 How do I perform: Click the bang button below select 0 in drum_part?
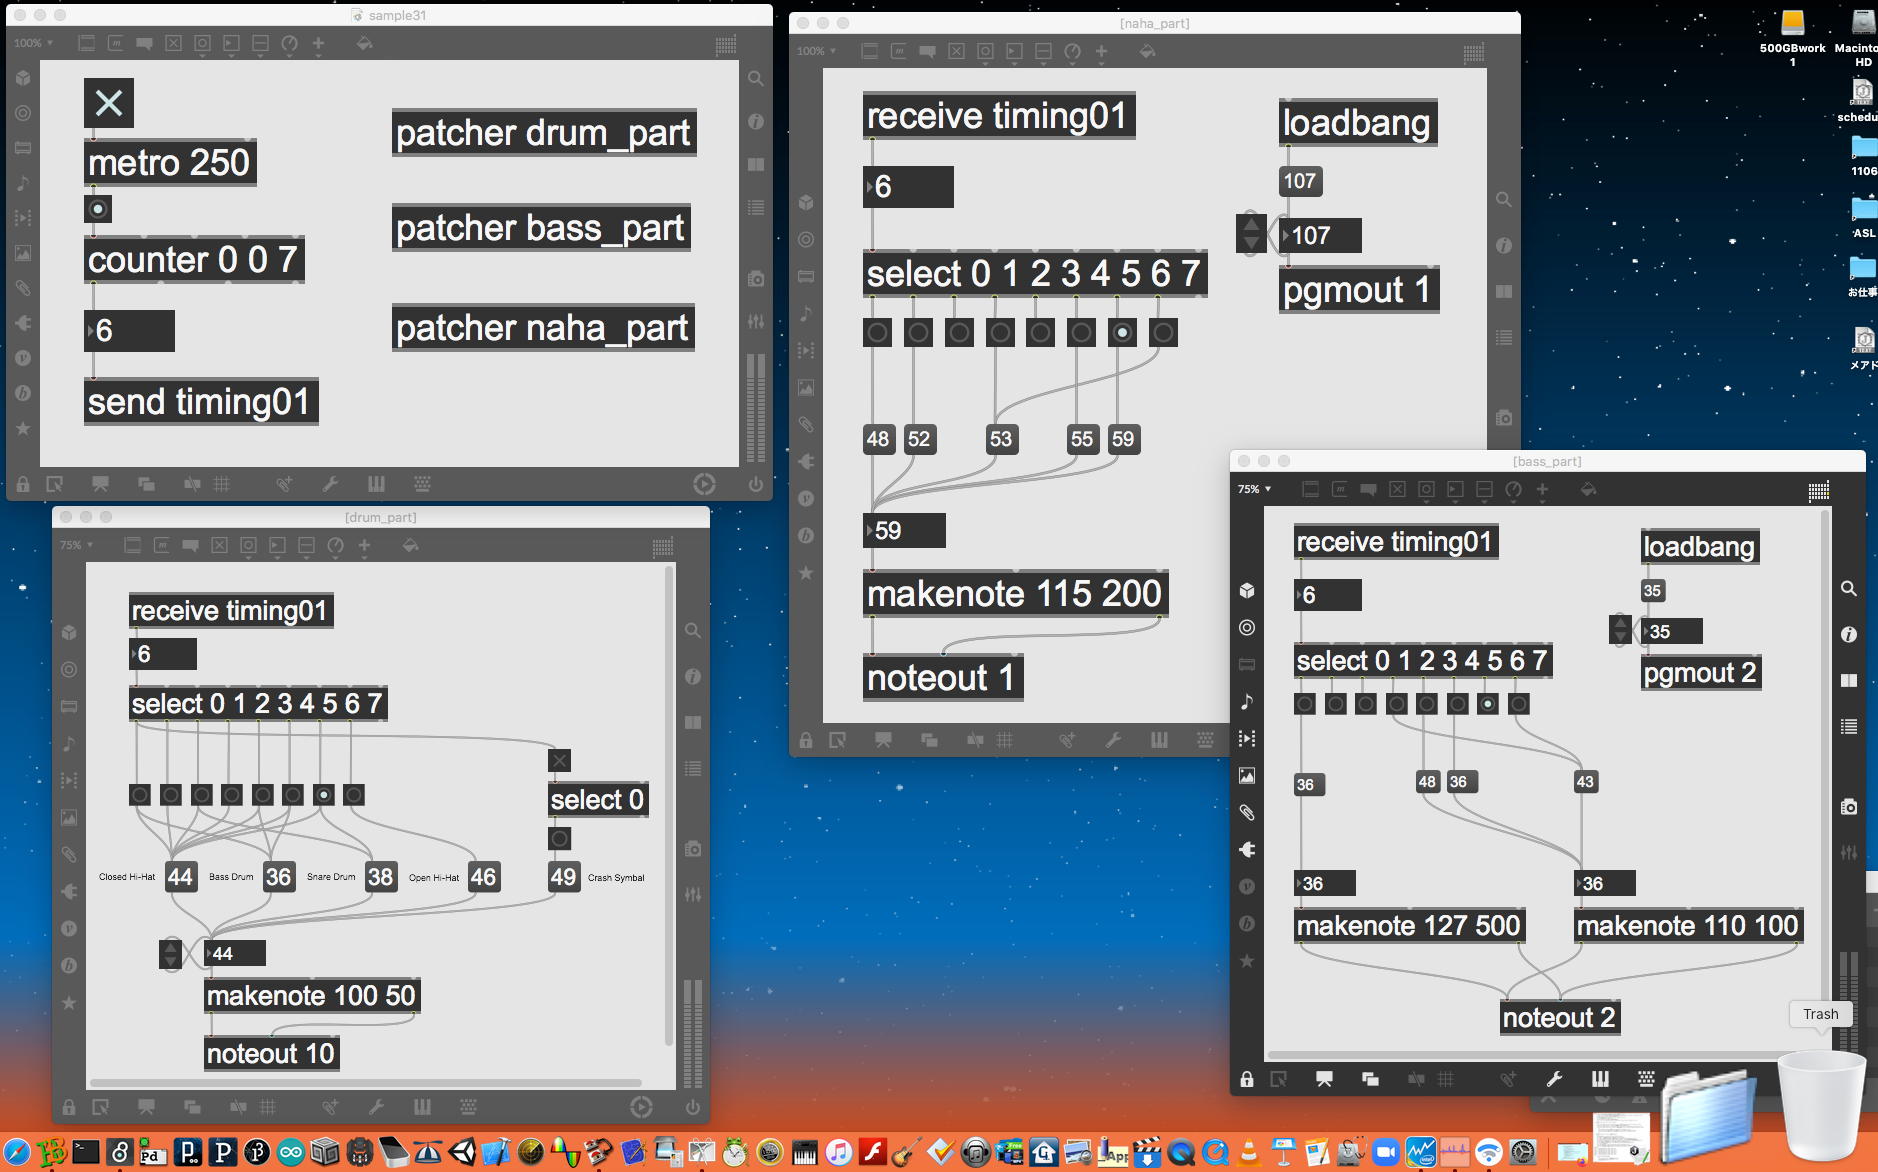pyautogui.click(x=560, y=839)
